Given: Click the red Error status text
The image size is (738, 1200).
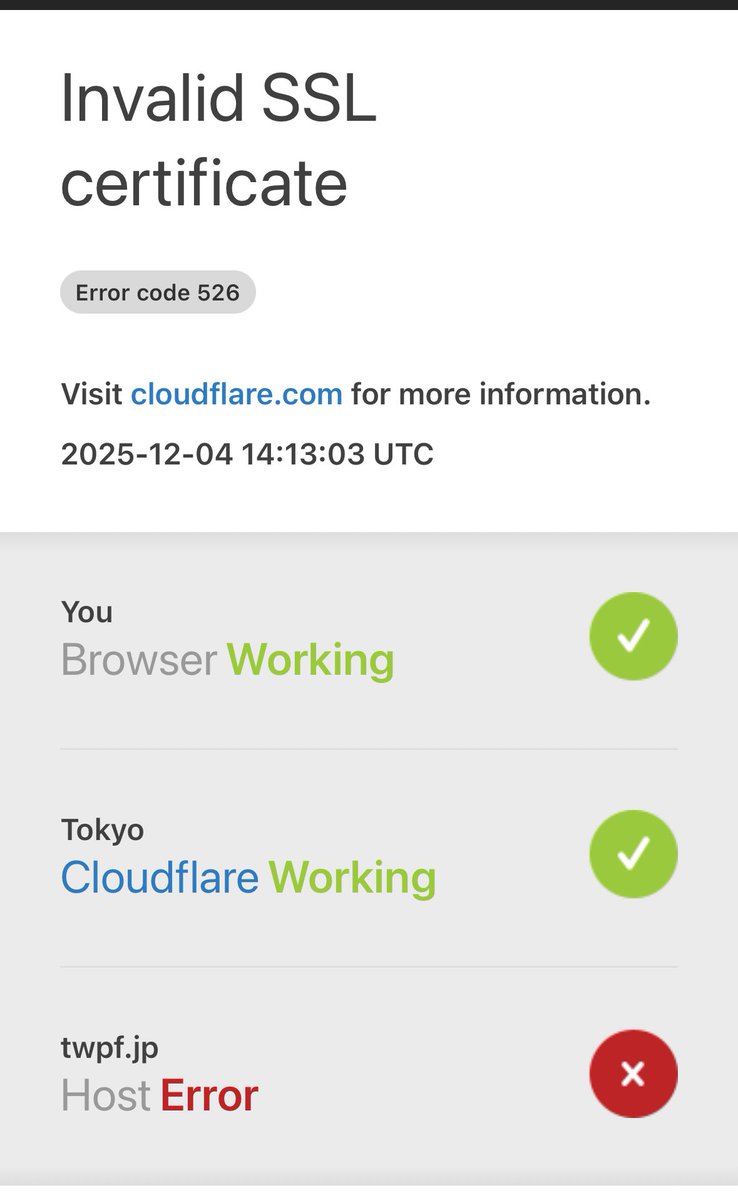Looking at the screenshot, I should click(x=209, y=1096).
